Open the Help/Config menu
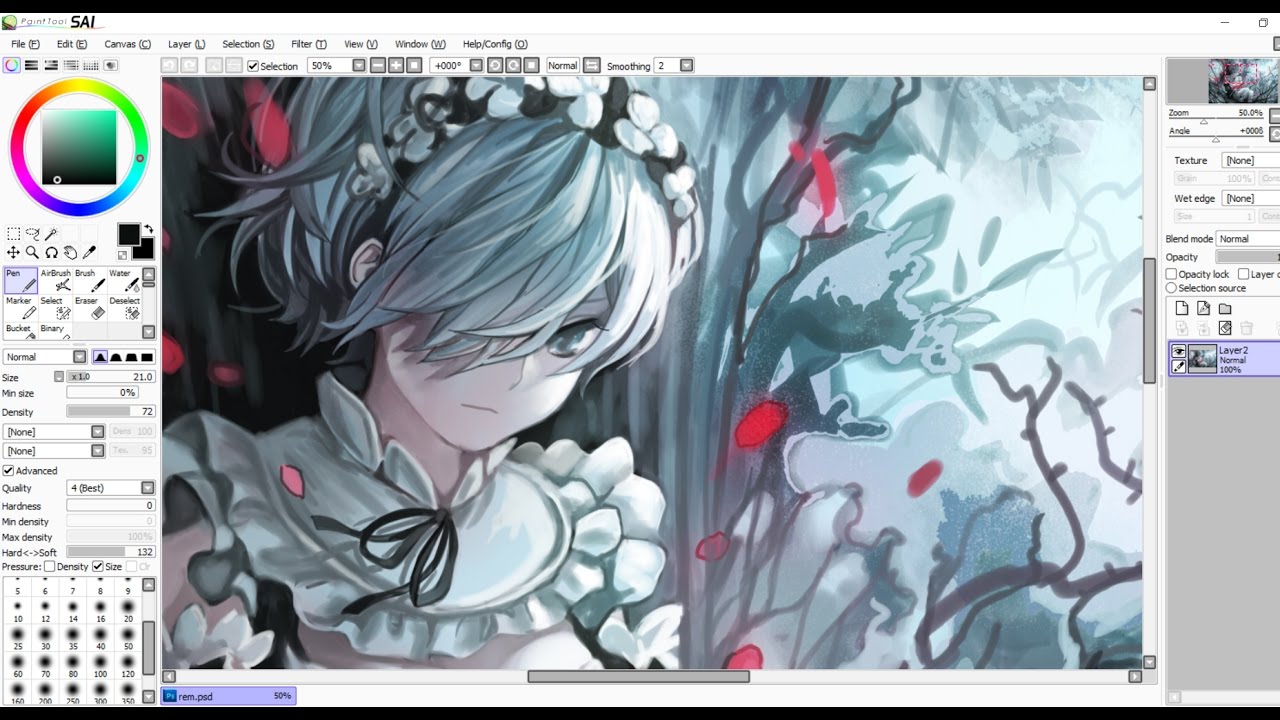The width and height of the screenshot is (1280, 720). [x=494, y=44]
